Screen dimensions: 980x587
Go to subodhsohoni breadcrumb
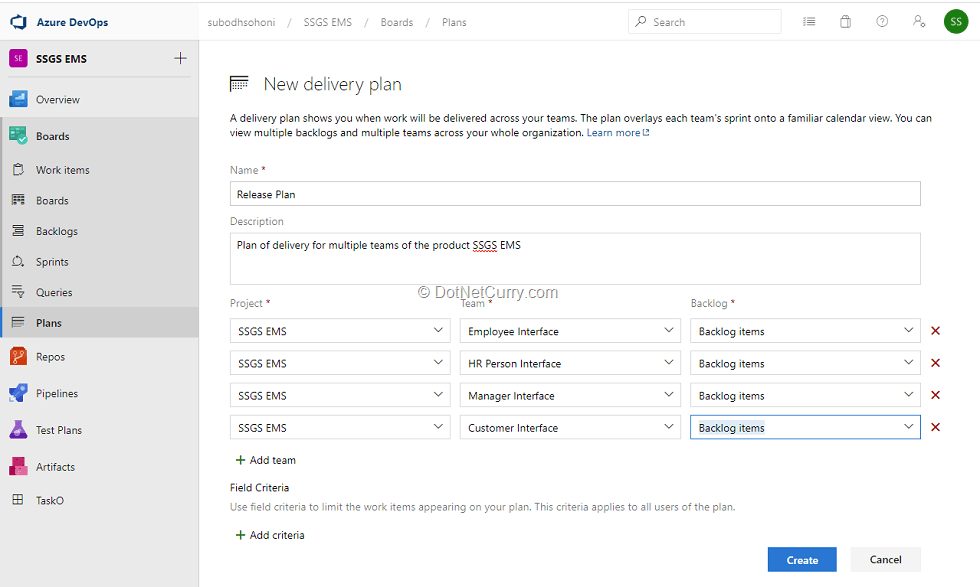coord(241,23)
